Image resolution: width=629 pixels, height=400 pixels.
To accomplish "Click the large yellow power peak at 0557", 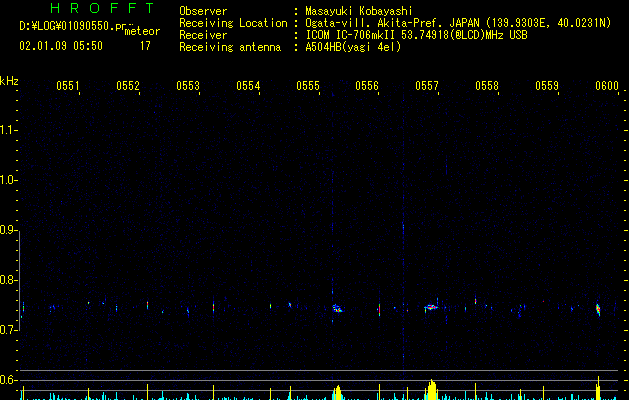I will tap(431, 390).
